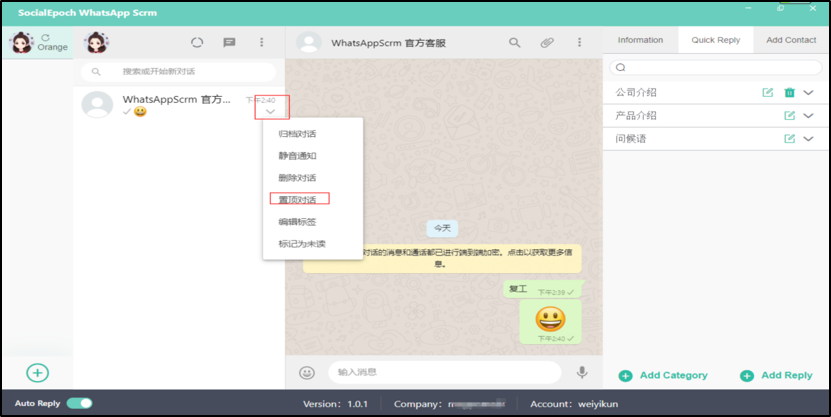This screenshot has width=831, height=417.
Task: Click the search icon in chat header
Action: (515, 42)
